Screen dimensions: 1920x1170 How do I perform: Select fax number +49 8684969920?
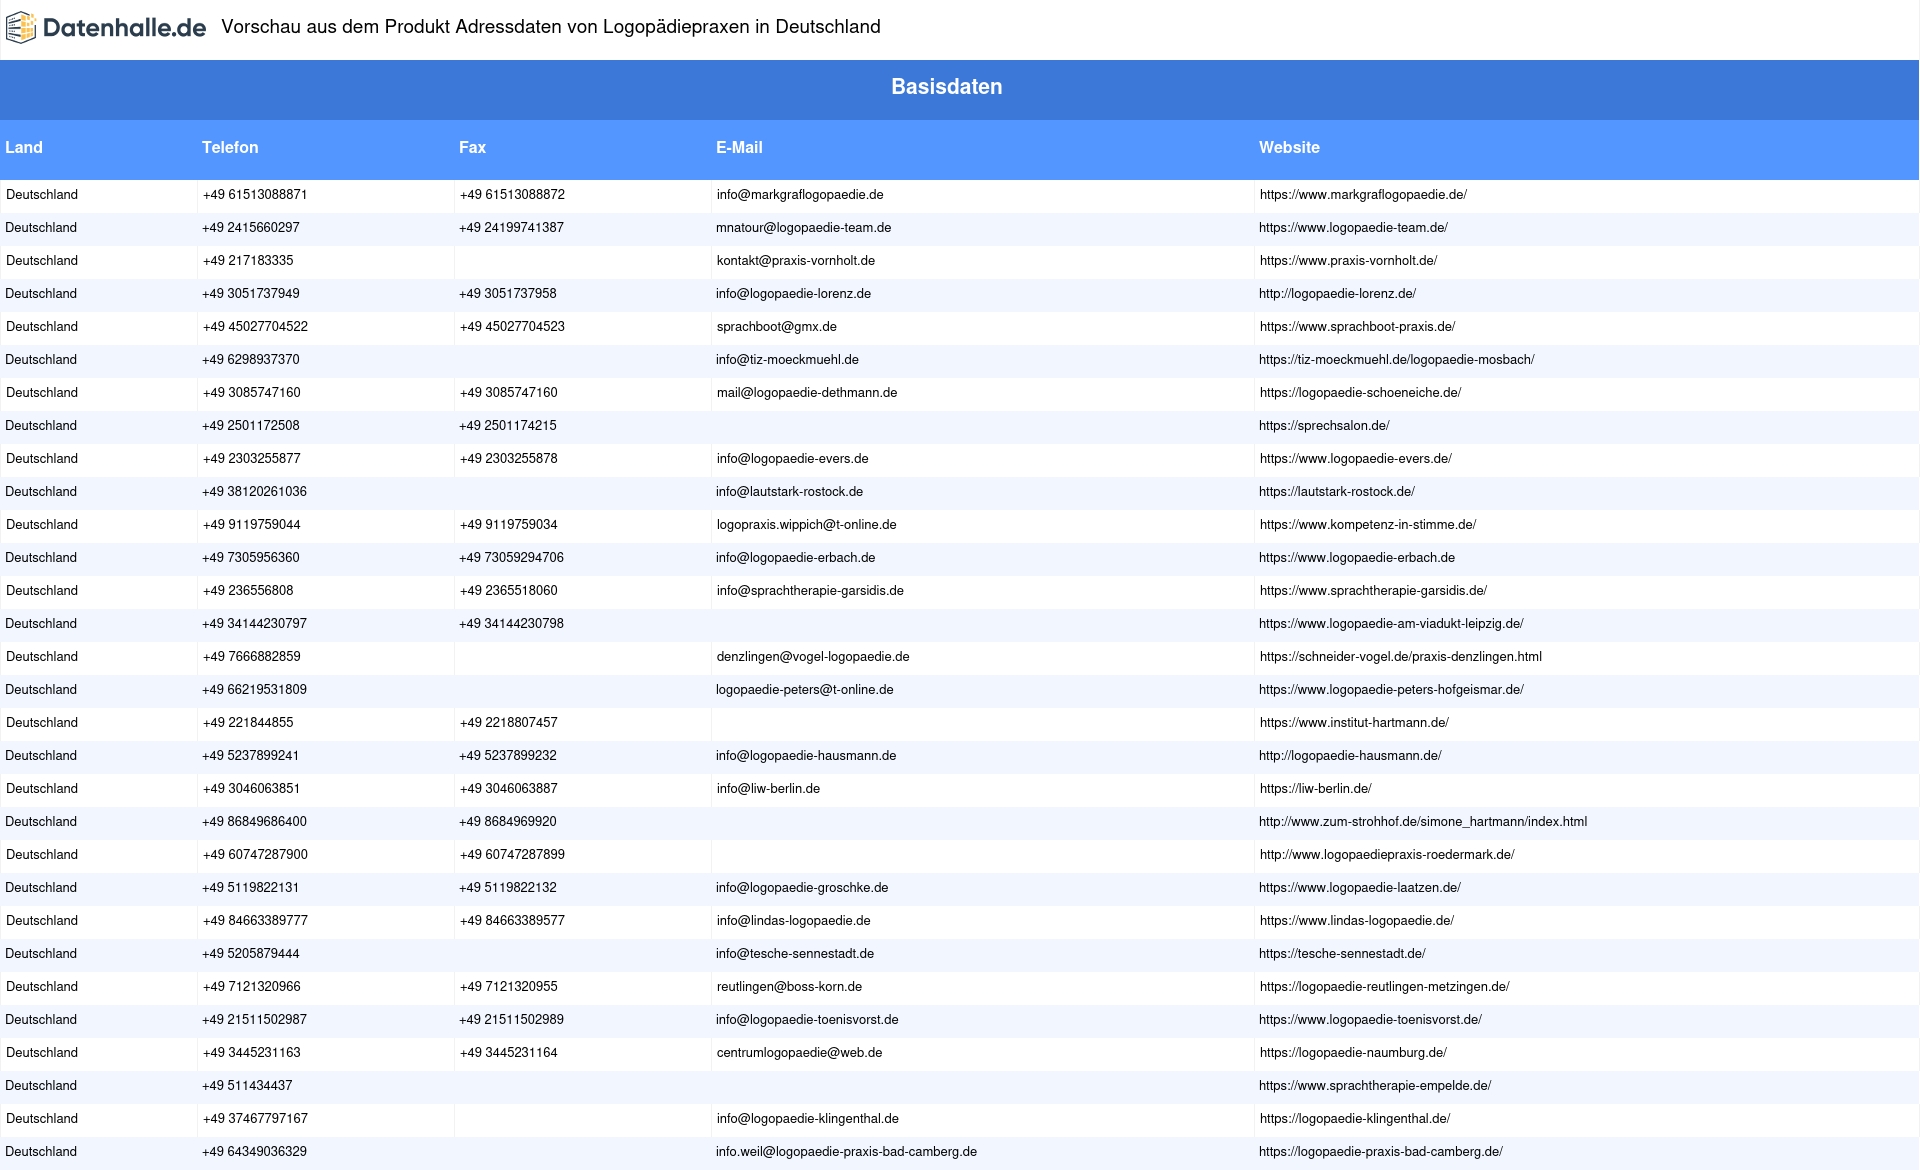[508, 822]
